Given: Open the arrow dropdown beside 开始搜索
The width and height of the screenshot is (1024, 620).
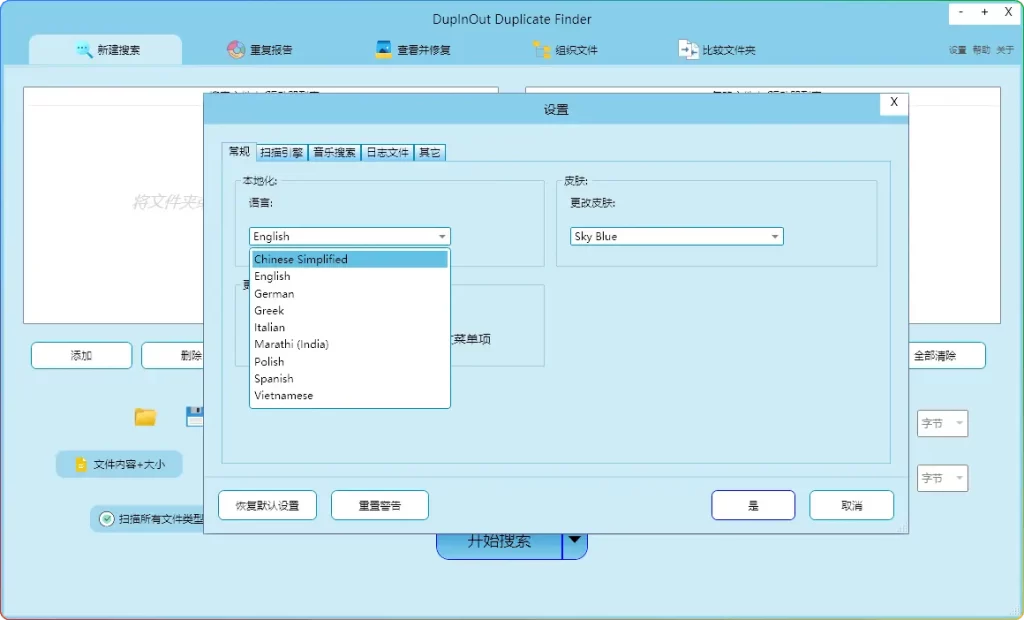Looking at the screenshot, I should 575,544.
